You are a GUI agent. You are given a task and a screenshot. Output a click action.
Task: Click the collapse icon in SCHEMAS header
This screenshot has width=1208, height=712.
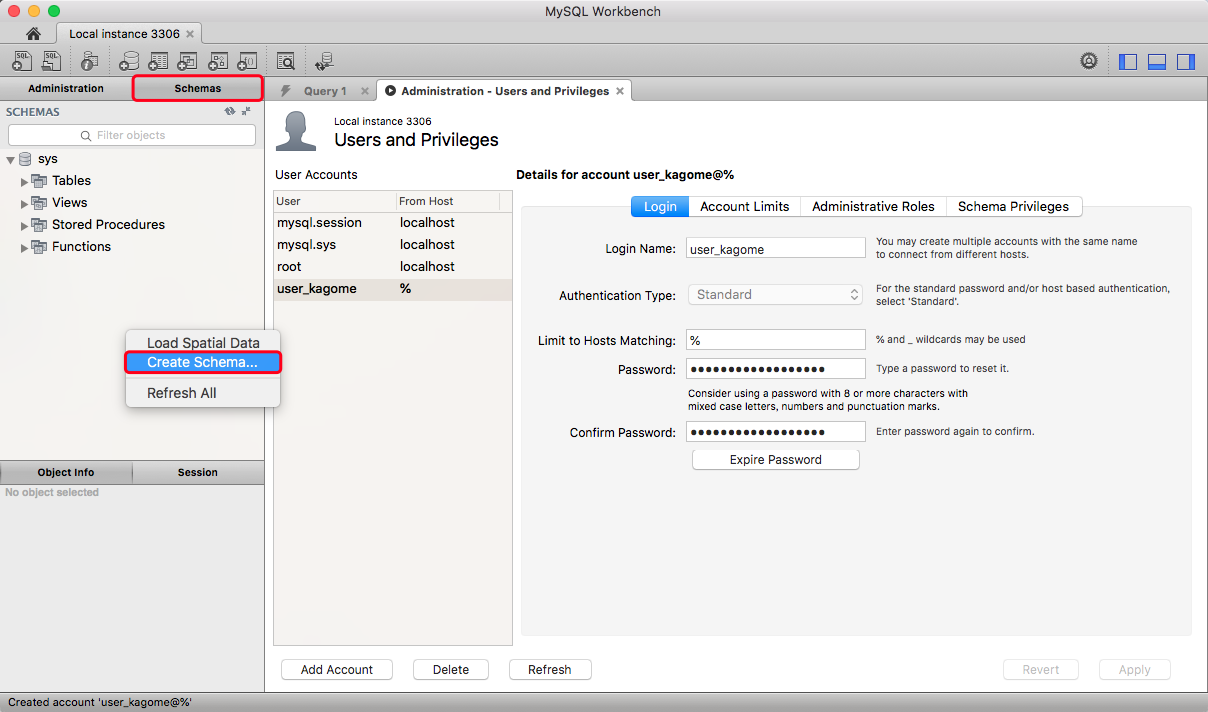pyautogui.click(x=246, y=111)
